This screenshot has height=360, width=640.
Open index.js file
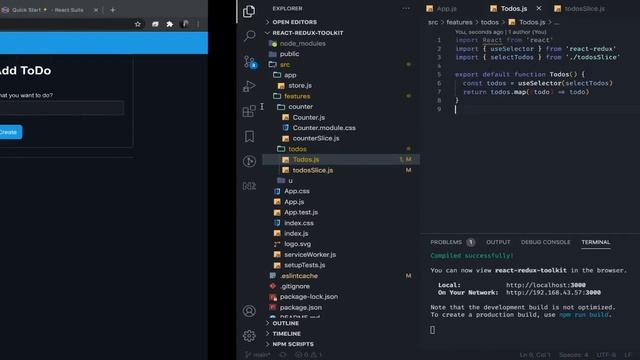[x=296, y=233]
